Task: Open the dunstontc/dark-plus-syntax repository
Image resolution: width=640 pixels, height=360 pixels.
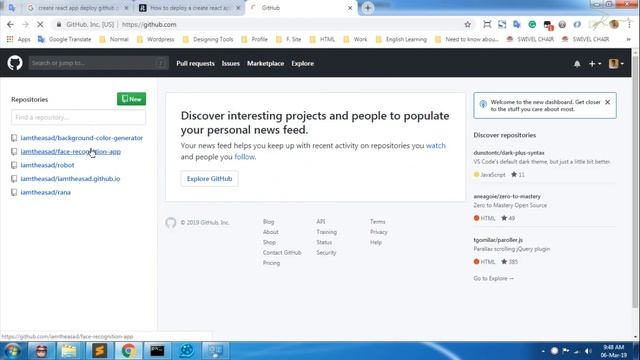Action: pos(509,152)
